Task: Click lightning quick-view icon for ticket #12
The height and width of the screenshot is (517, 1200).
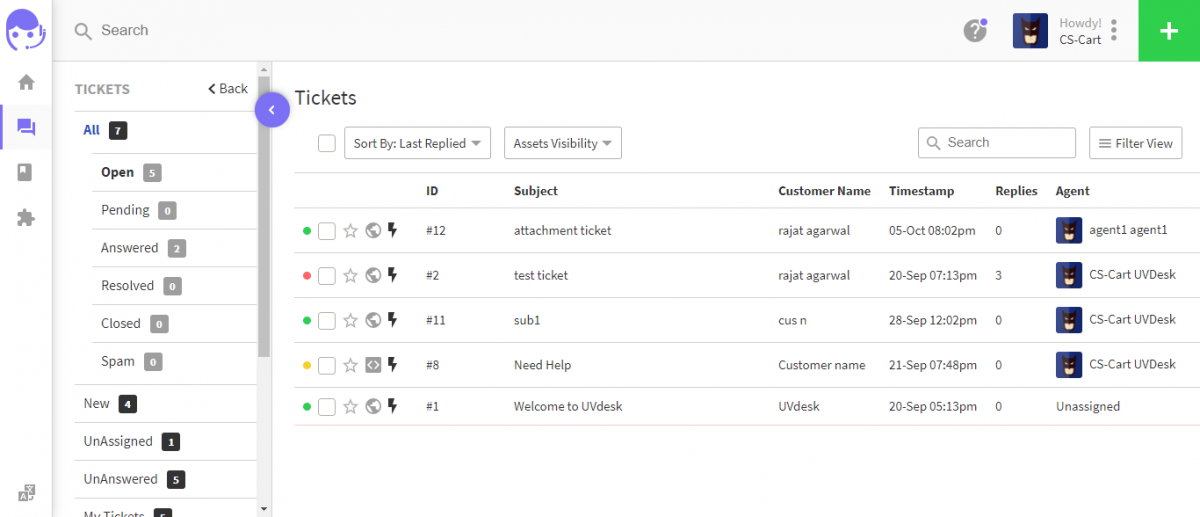Action: point(393,231)
